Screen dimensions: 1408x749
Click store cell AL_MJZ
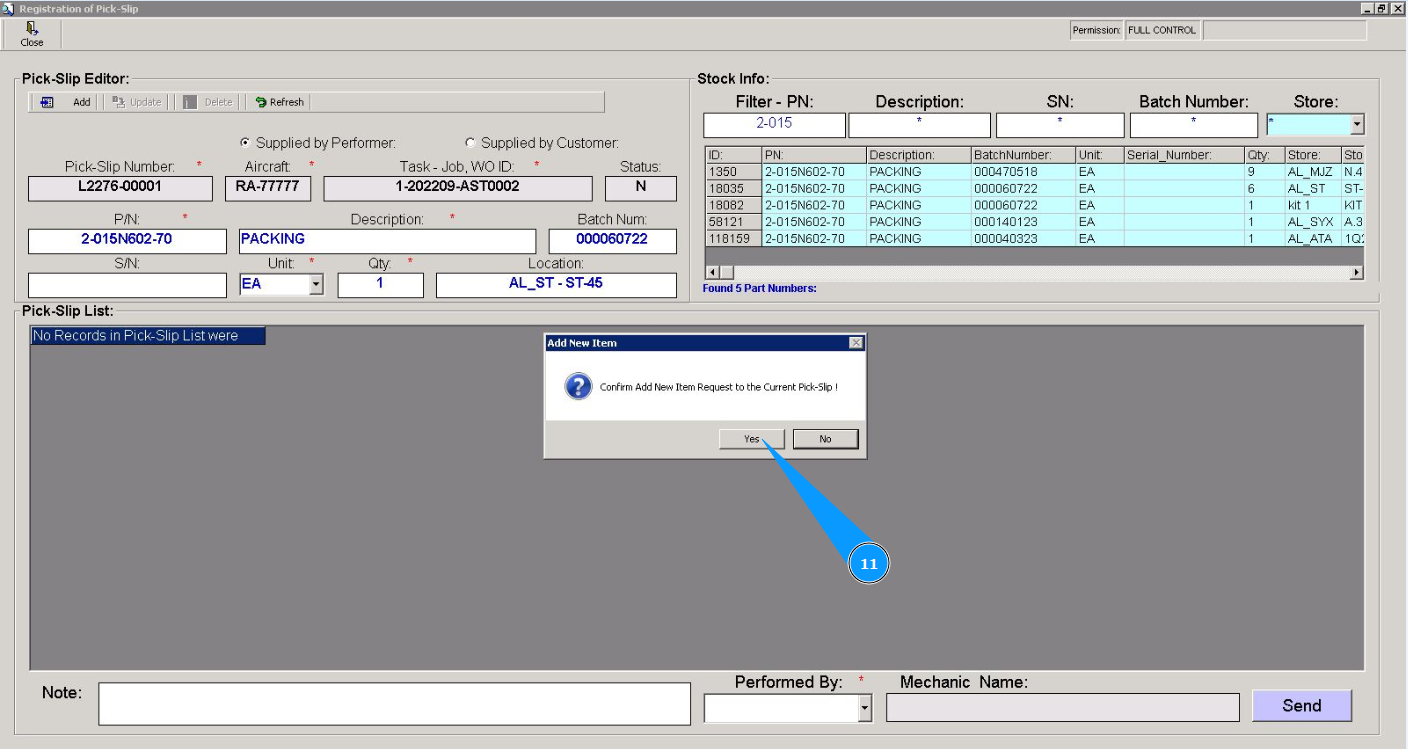1312,172
